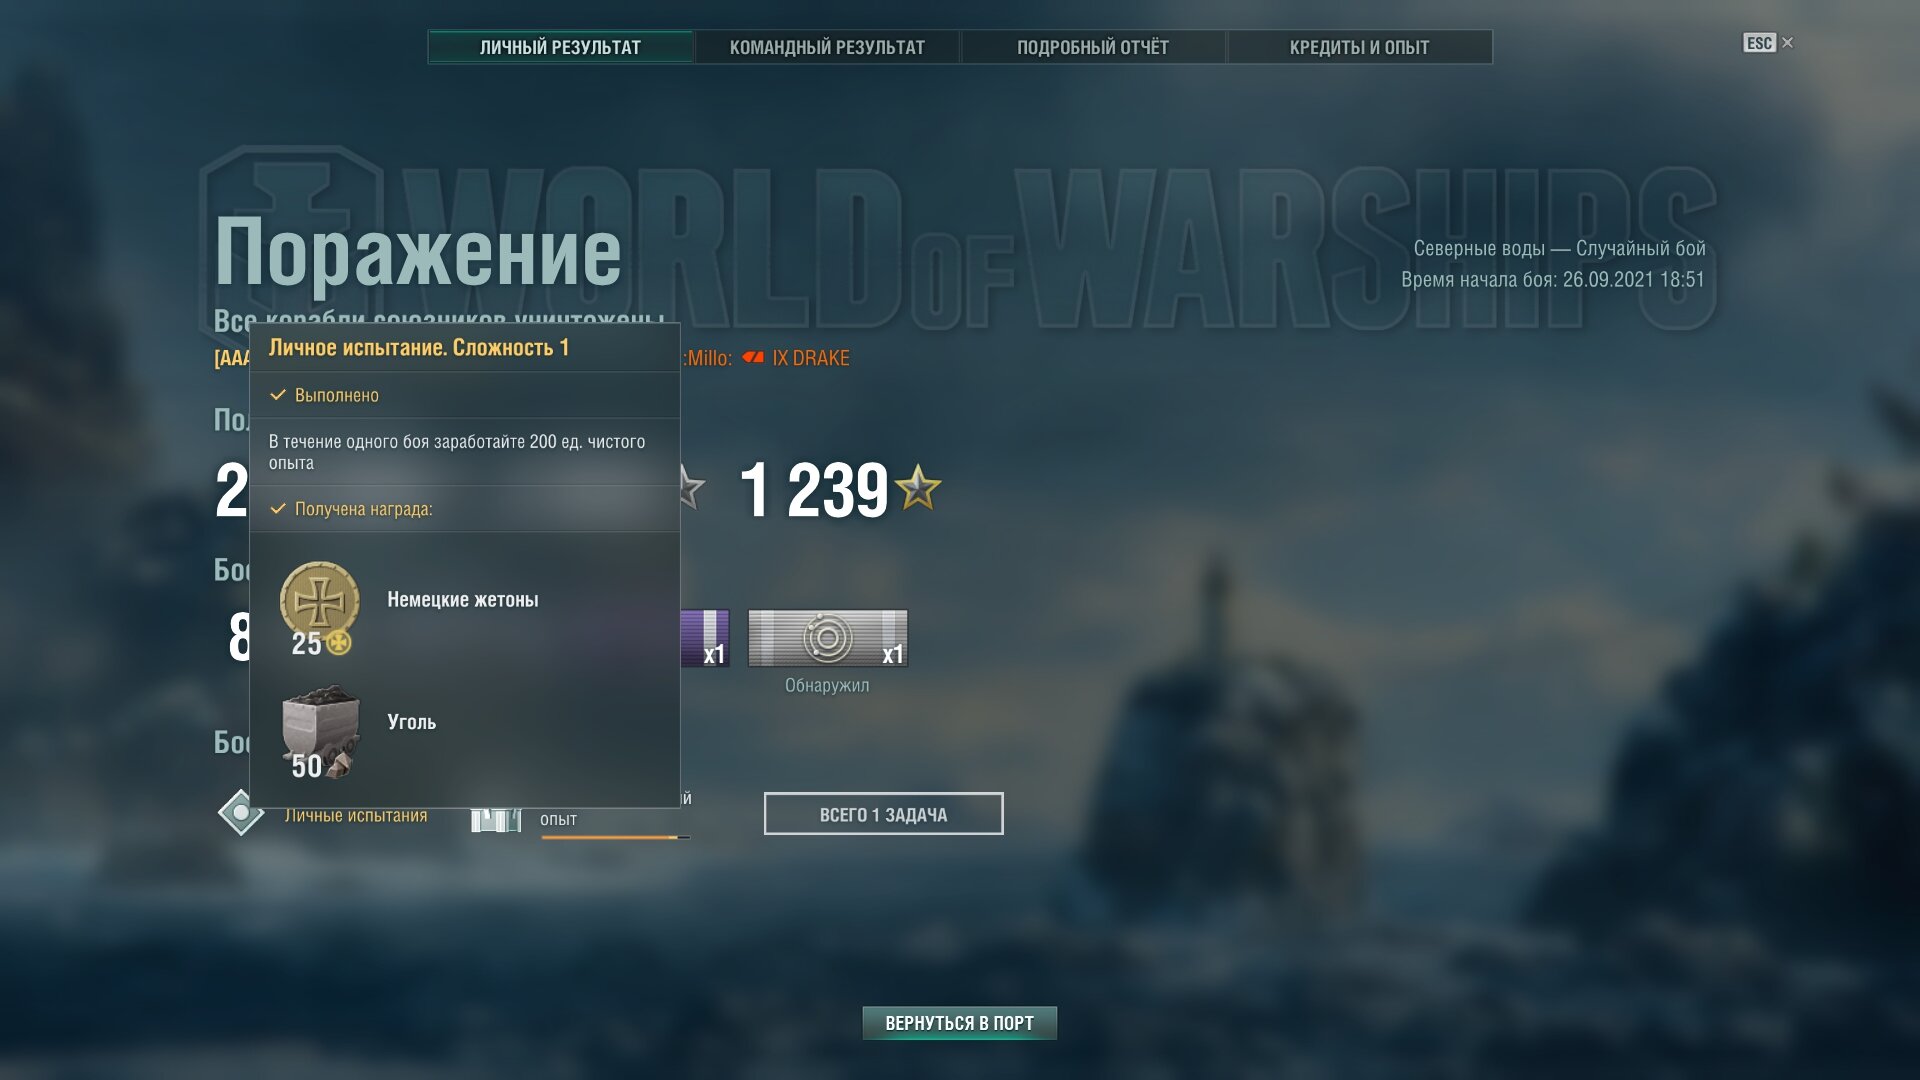Close the results screen with ESC
This screenshot has height=1080, width=1920.
click(x=1767, y=43)
